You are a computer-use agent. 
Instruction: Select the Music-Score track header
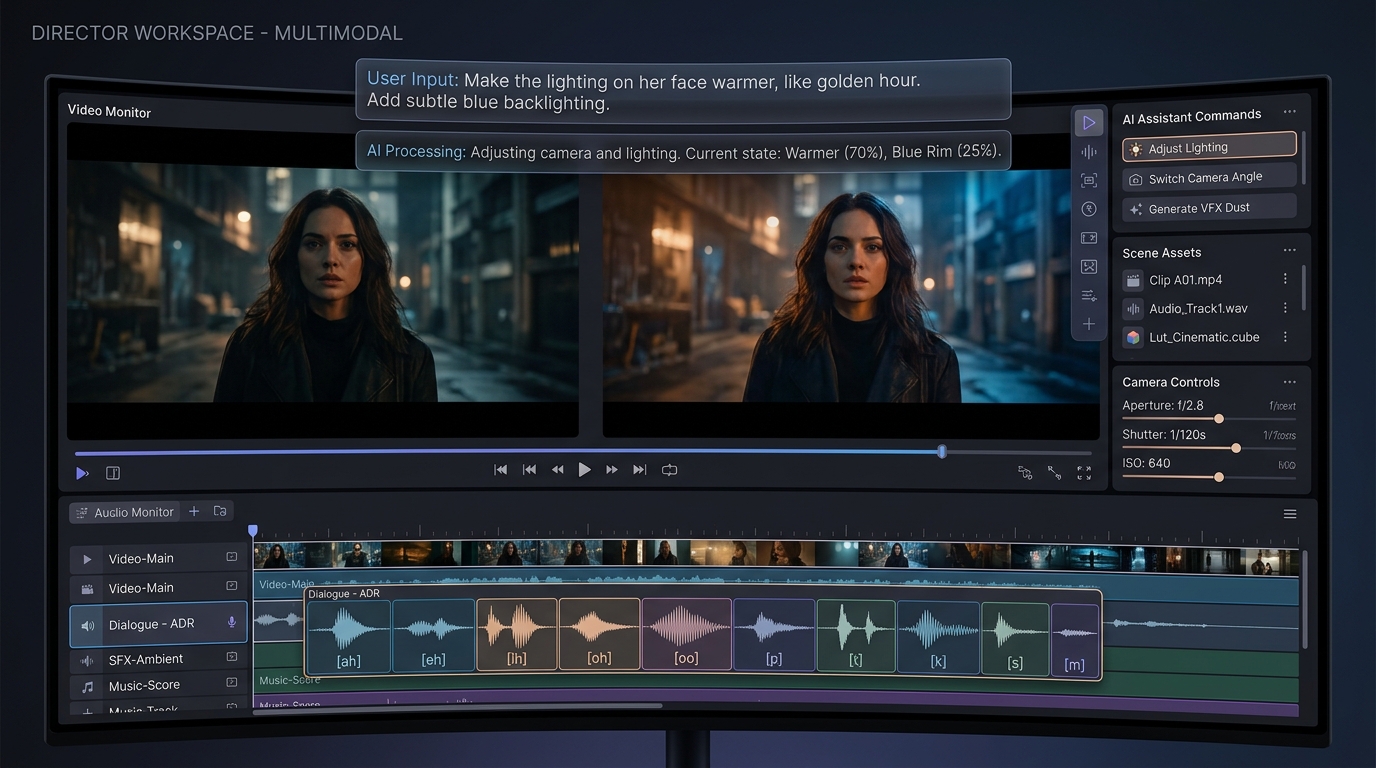(158, 685)
